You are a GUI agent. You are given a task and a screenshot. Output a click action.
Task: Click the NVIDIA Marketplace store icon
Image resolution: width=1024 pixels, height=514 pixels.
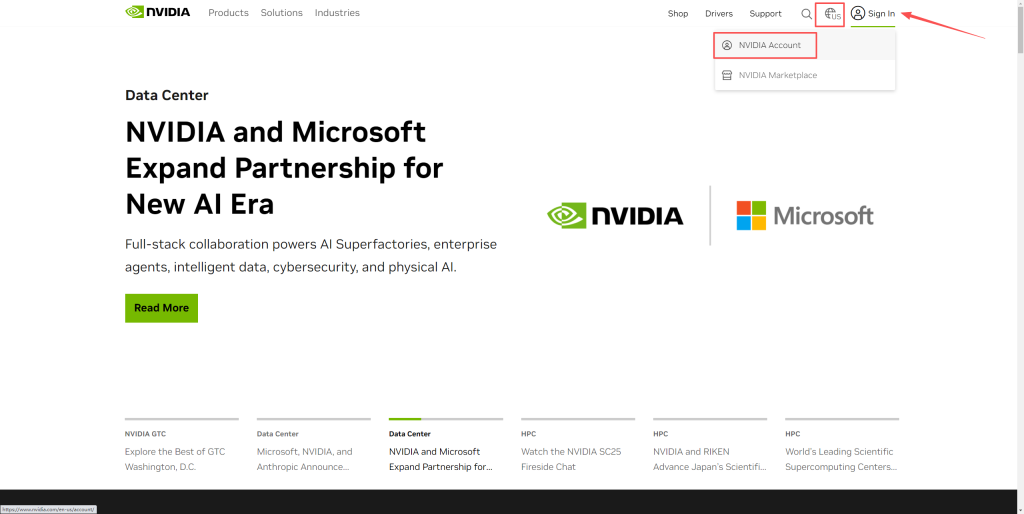point(727,75)
